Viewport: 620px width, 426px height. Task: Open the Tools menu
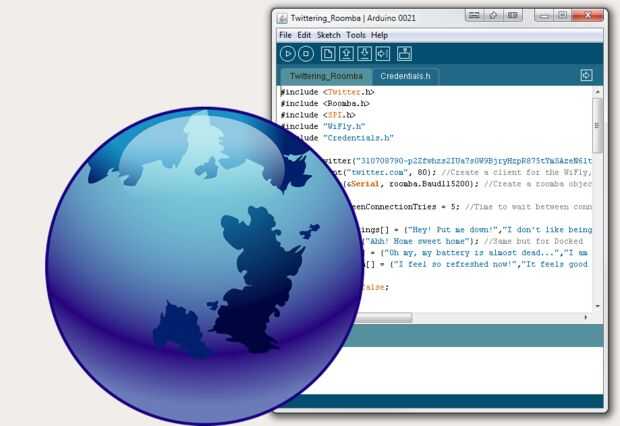355,35
